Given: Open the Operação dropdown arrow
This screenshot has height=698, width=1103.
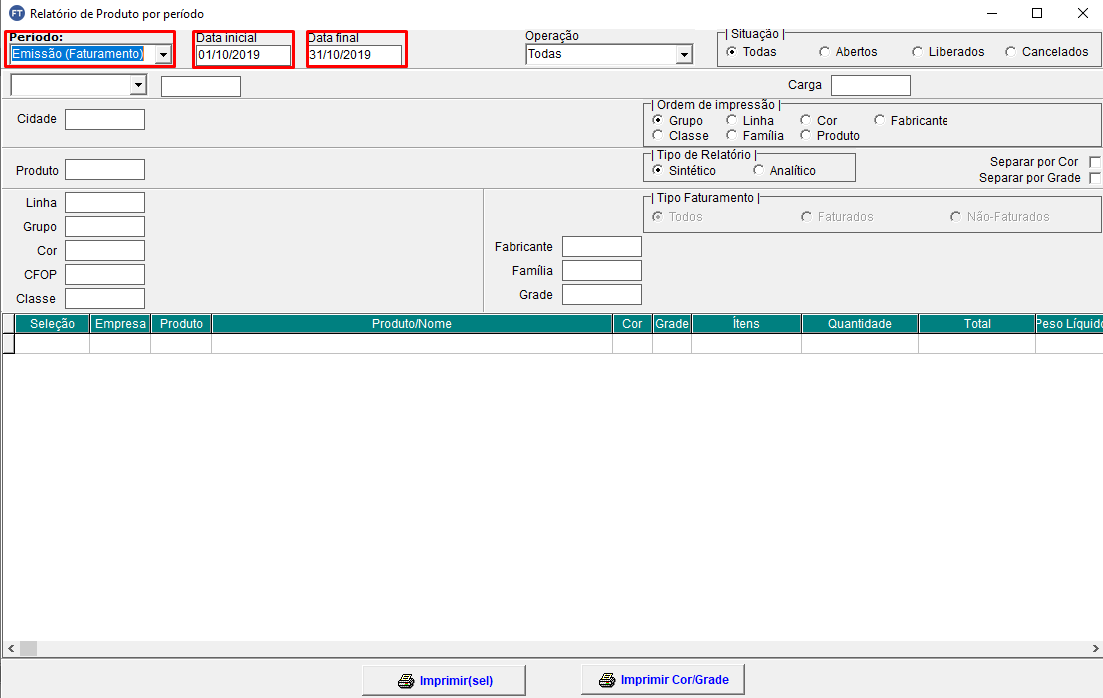Looking at the screenshot, I should click(684, 54).
